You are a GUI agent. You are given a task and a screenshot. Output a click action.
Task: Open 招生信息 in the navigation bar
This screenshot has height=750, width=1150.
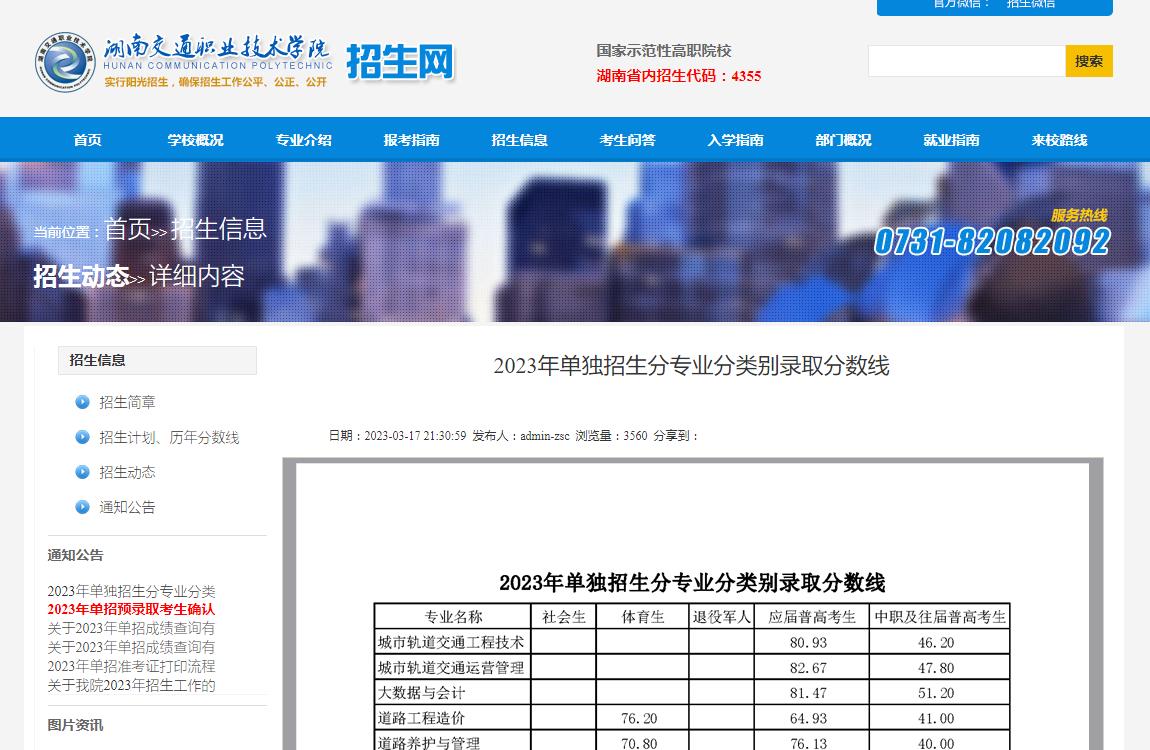point(519,140)
